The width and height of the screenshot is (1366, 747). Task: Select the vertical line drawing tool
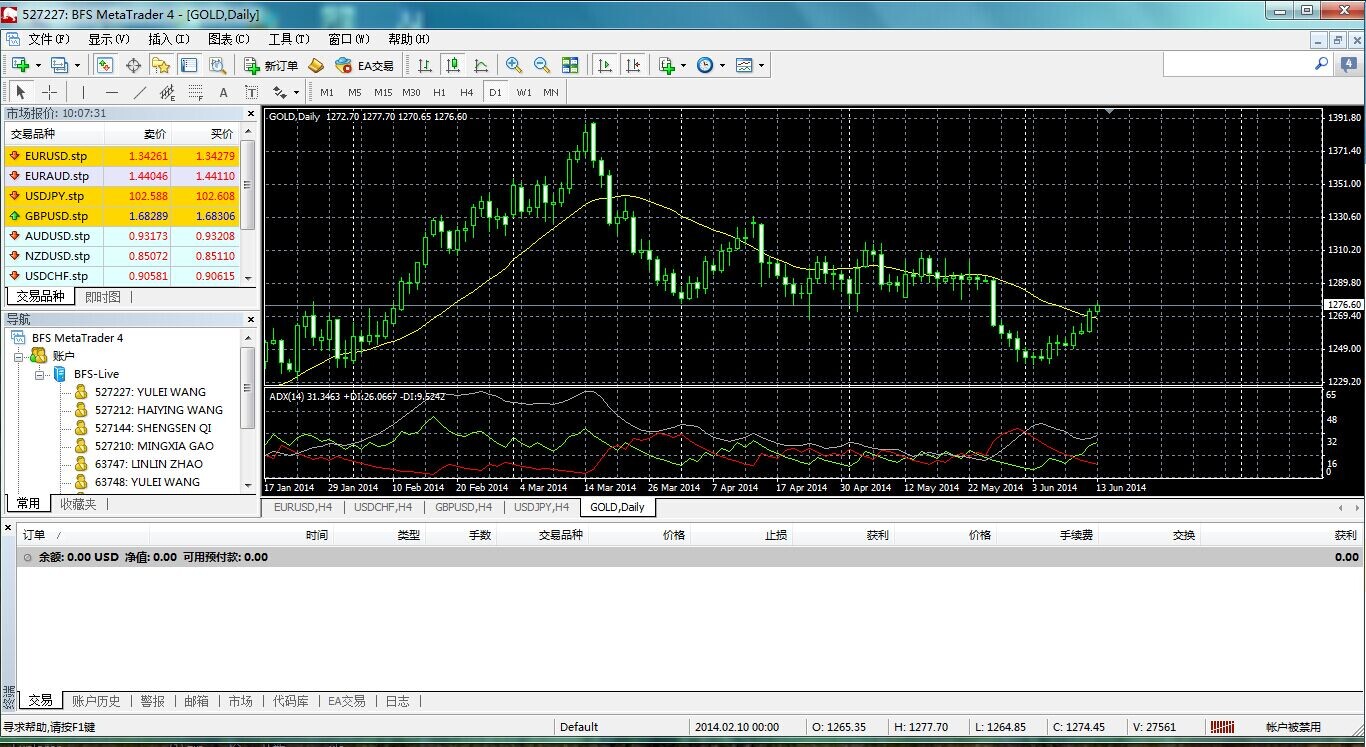83,92
